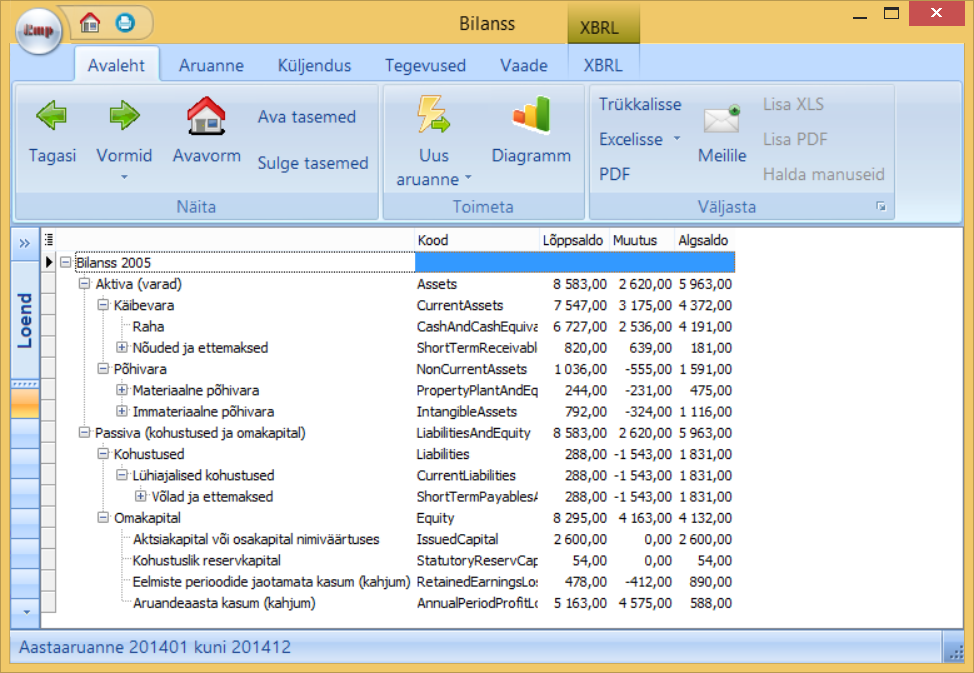Click the printer icon in title bar
Screen dimensions: 974x673
[124, 21]
